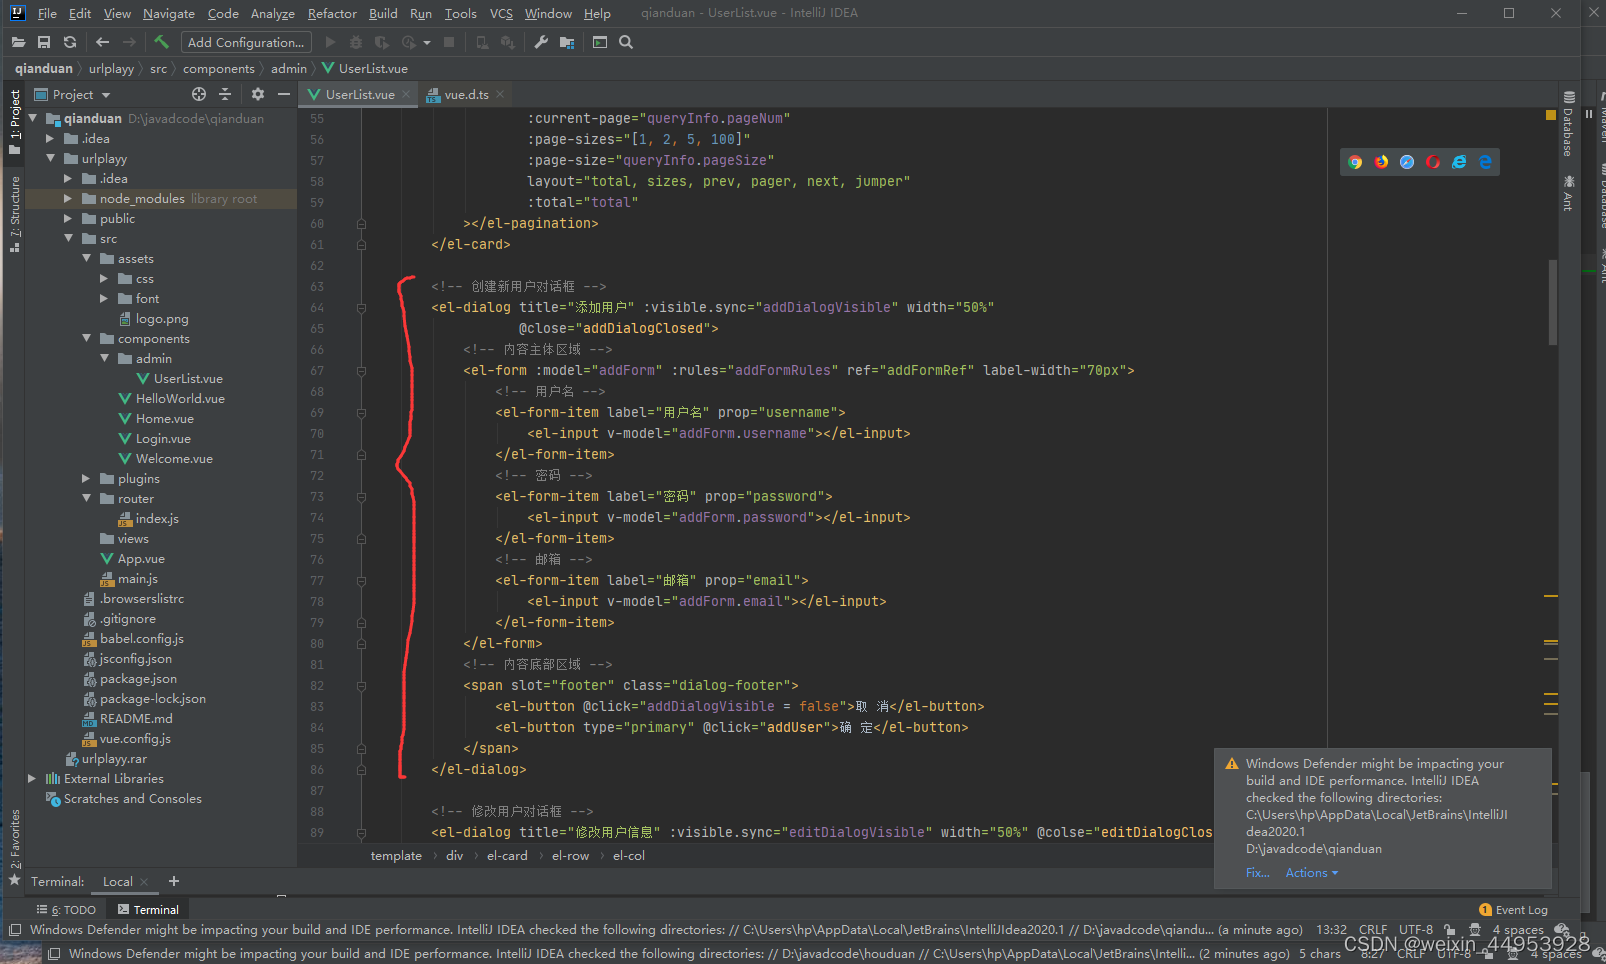
Task: Click the Synchronize refresh icon
Action: point(70,42)
